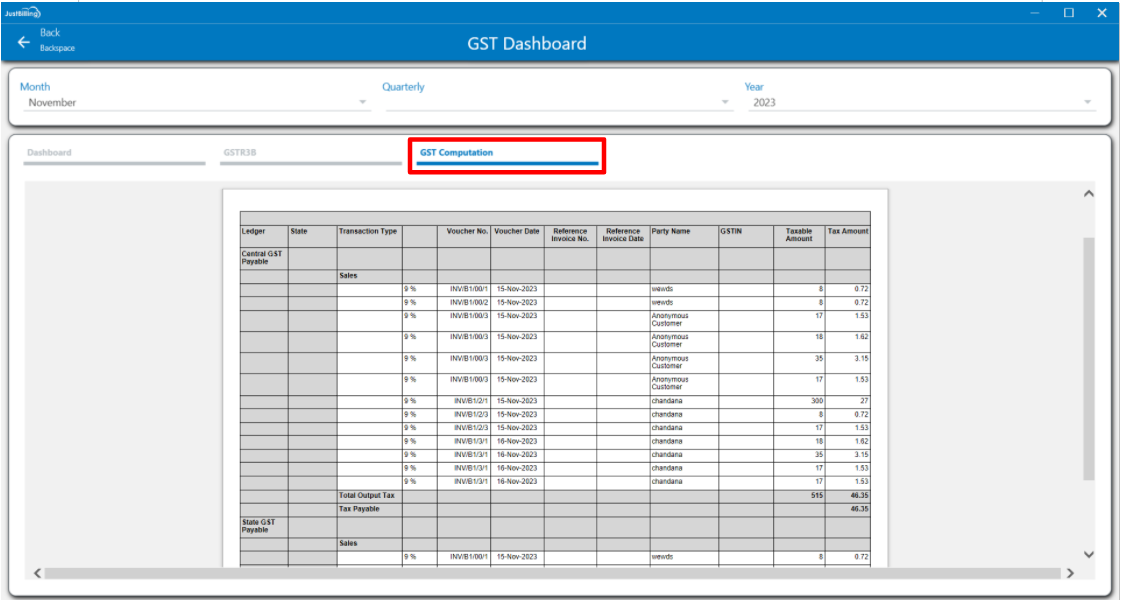Click the back arrow icon

click(x=24, y=42)
